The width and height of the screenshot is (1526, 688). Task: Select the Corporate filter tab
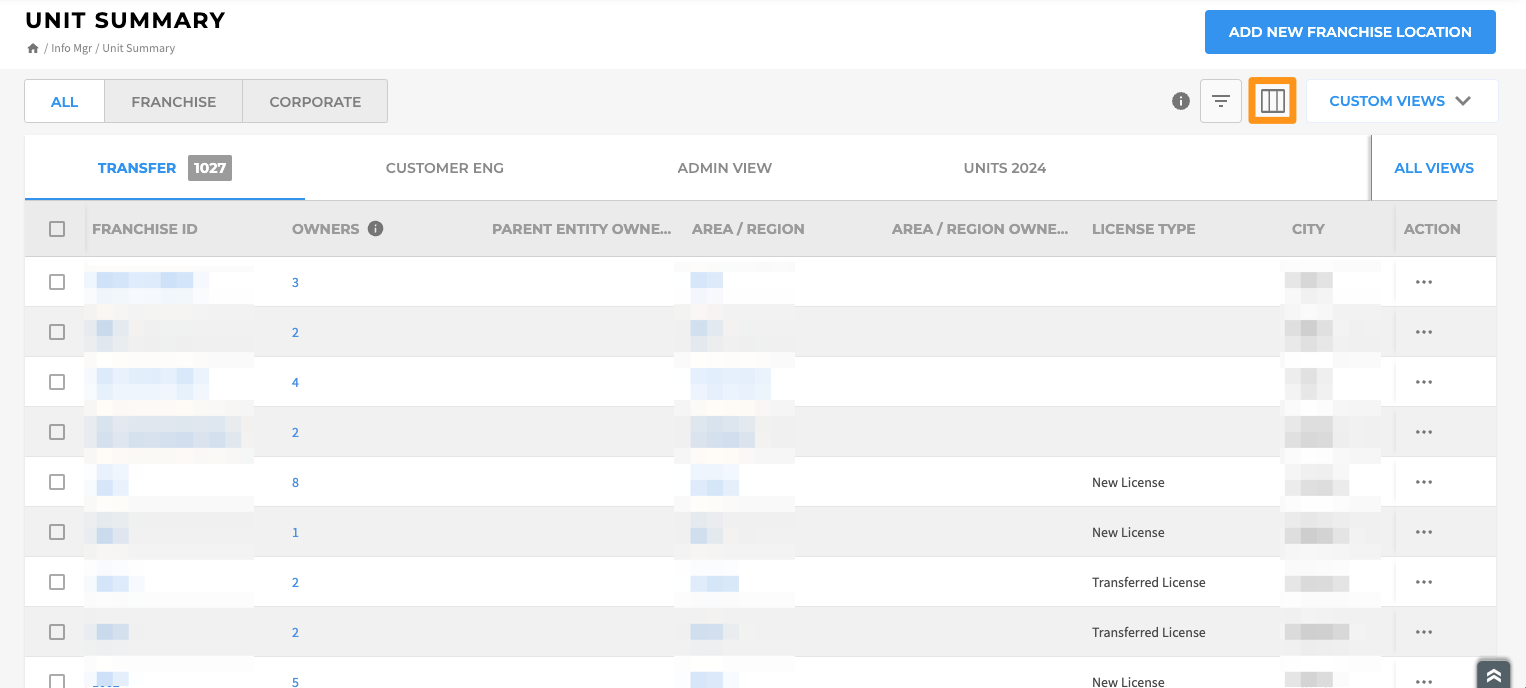[315, 102]
